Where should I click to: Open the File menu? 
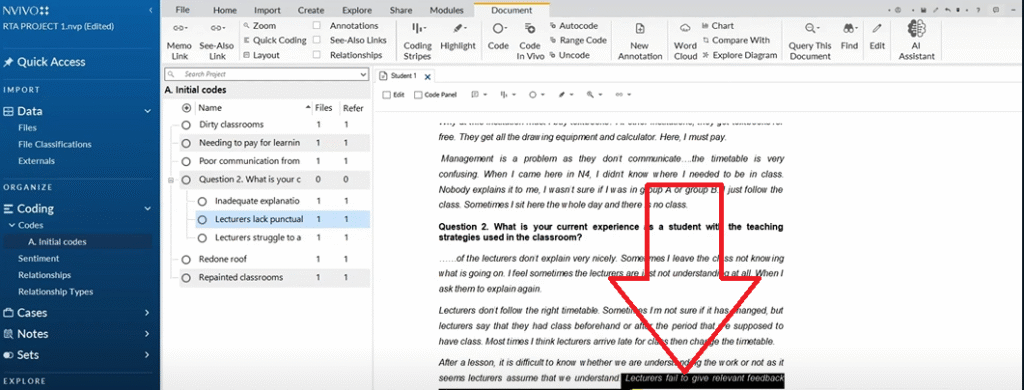click(x=183, y=10)
